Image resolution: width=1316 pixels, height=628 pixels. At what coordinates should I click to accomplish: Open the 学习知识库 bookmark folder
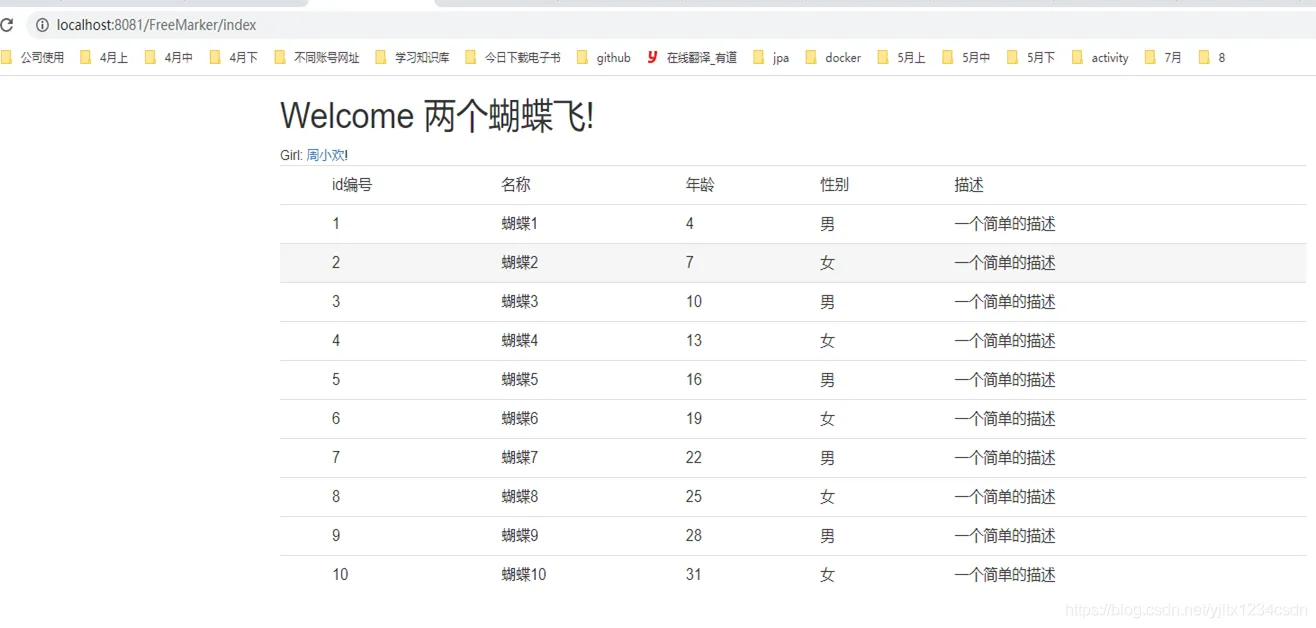(412, 58)
